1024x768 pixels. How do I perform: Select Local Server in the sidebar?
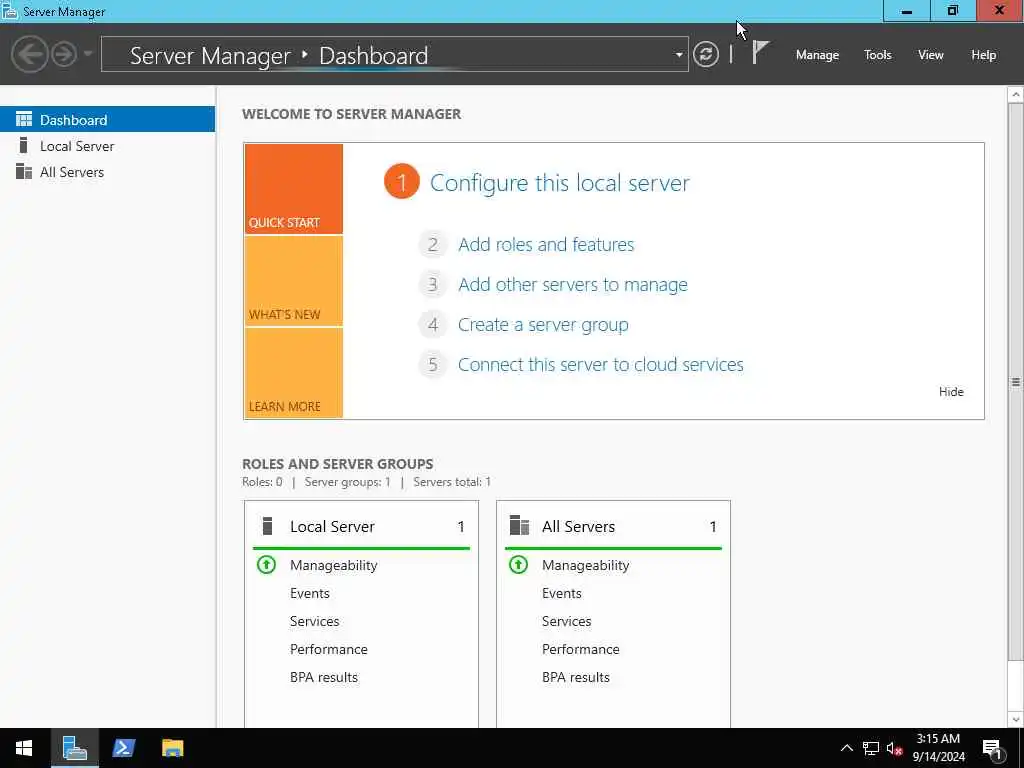click(107, 146)
